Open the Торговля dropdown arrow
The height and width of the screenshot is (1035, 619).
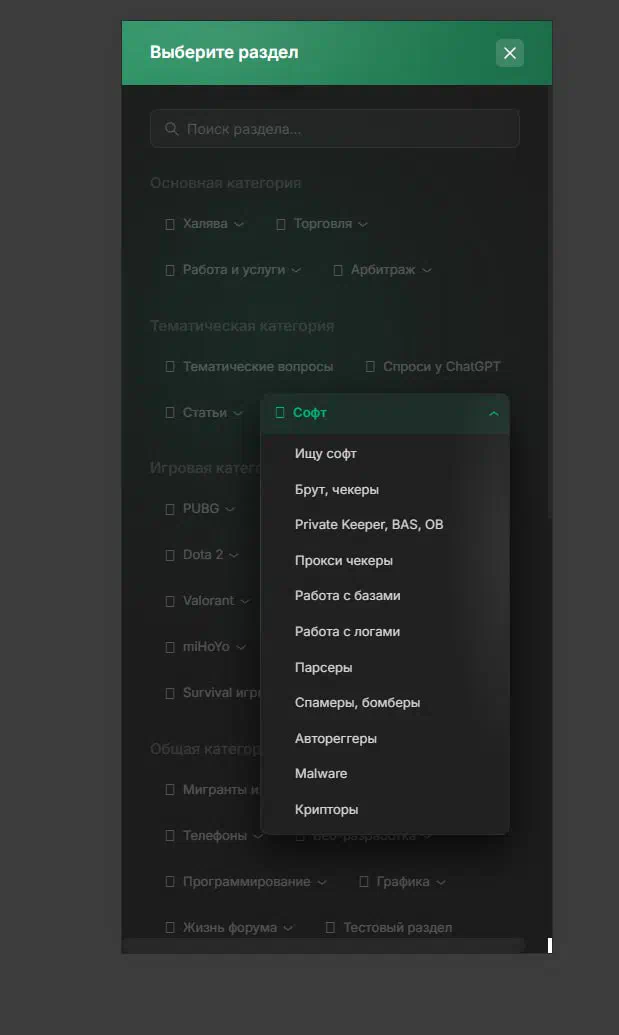pos(363,224)
